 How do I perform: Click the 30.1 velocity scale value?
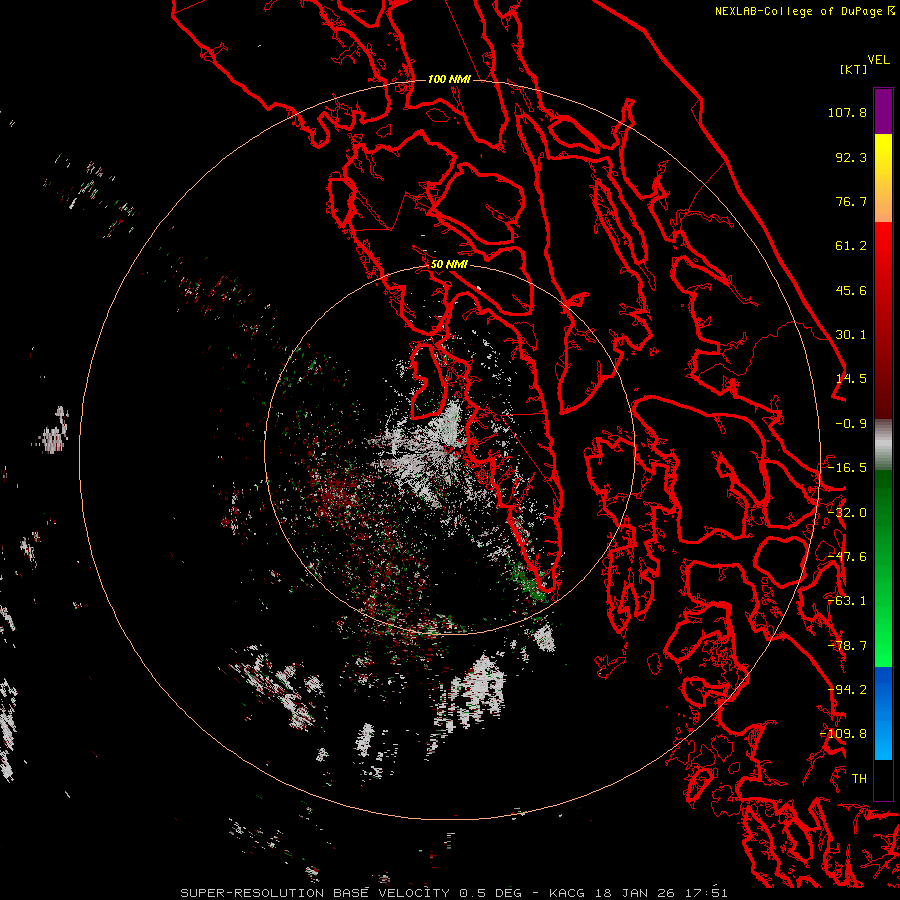851,335
